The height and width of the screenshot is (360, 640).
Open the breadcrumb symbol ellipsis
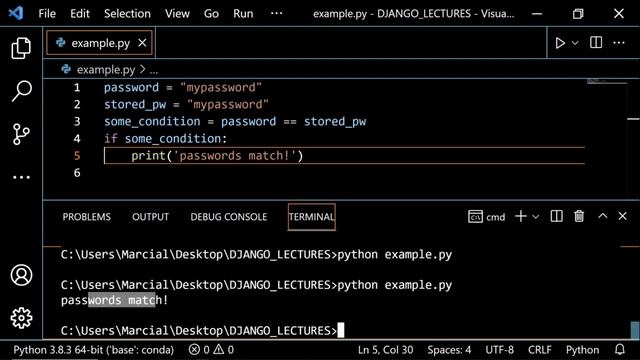click(x=153, y=71)
